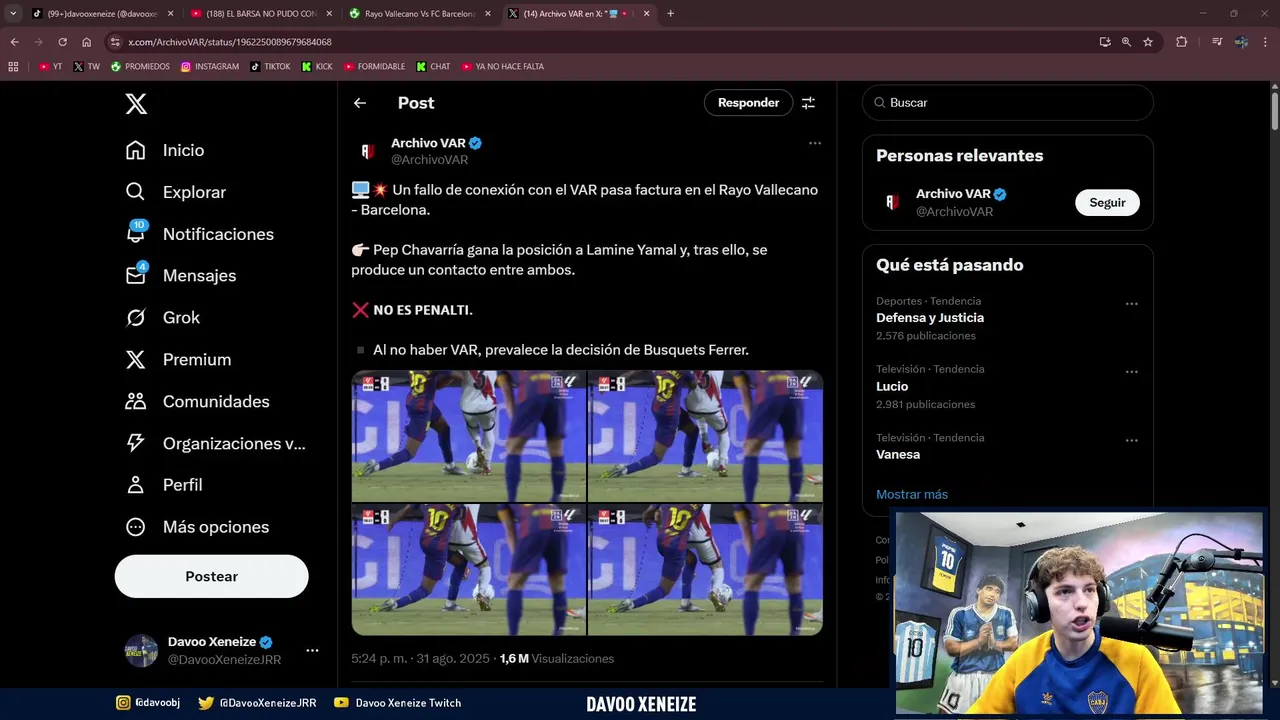Image resolution: width=1280 pixels, height=720 pixels.
Task: Open the apps grid in bookmarks bar
Action: pyautogui.click(x=13, y=67)
